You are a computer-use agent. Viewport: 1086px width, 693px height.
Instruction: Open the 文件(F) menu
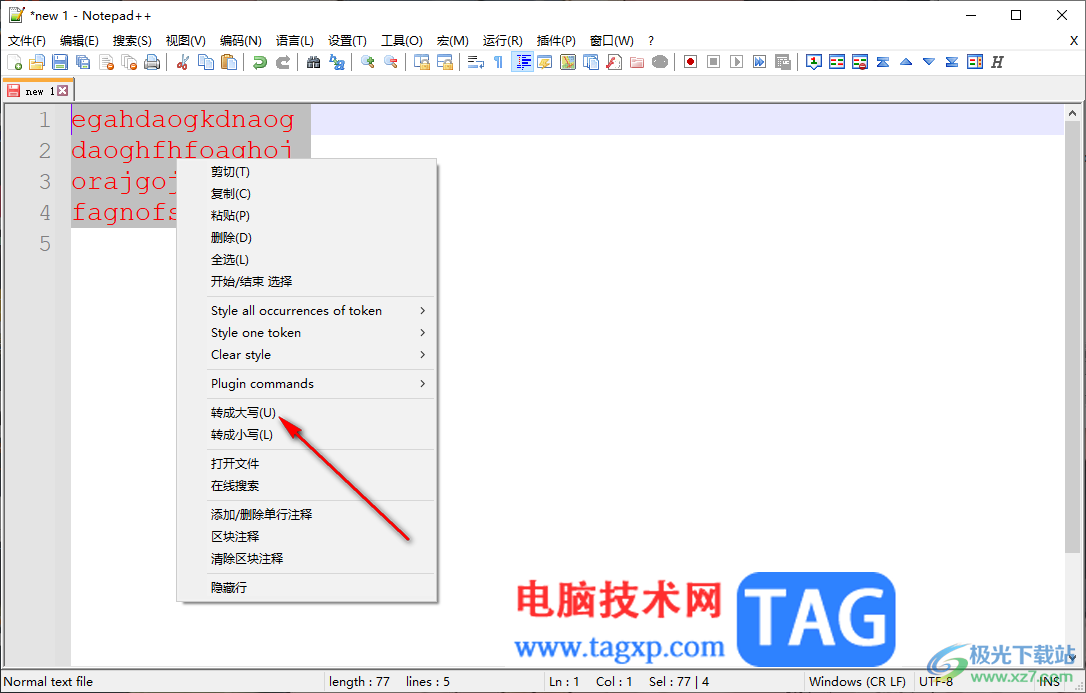[x=27, y=41]
